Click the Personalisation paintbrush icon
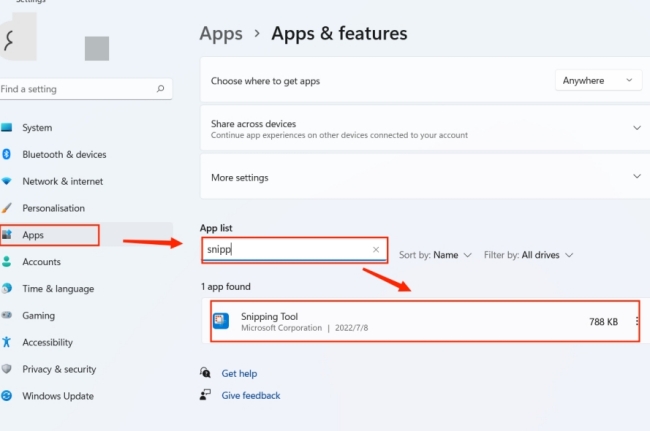This screenshot has height=431, width=650. [x=6, y=208]
